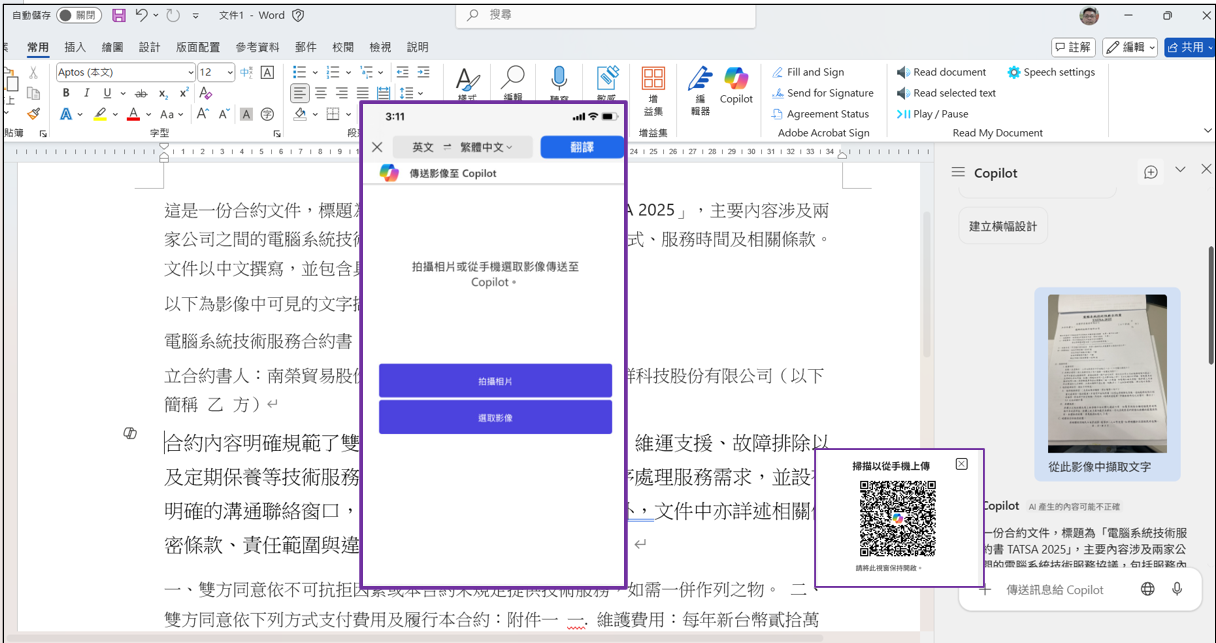
Task: Apply Underline formatting
Action: (107, 93)
